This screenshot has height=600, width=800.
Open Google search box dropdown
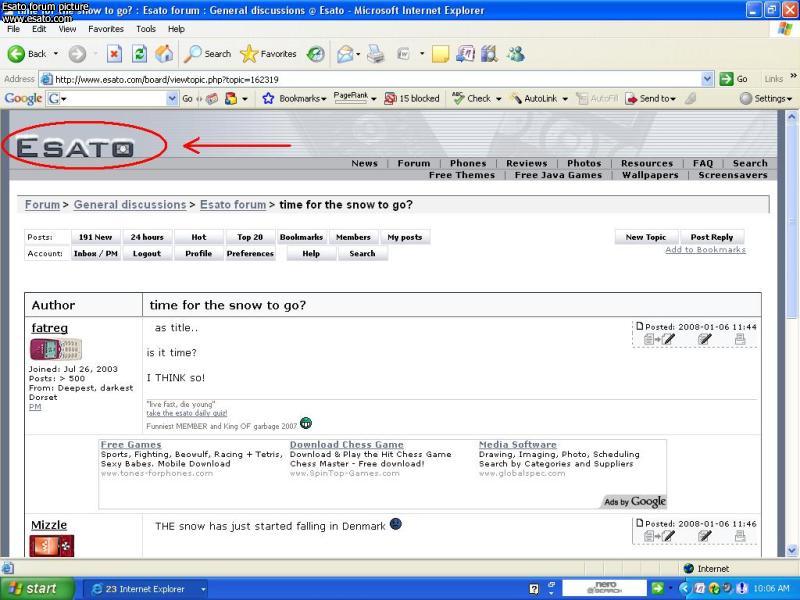point(172,98)
